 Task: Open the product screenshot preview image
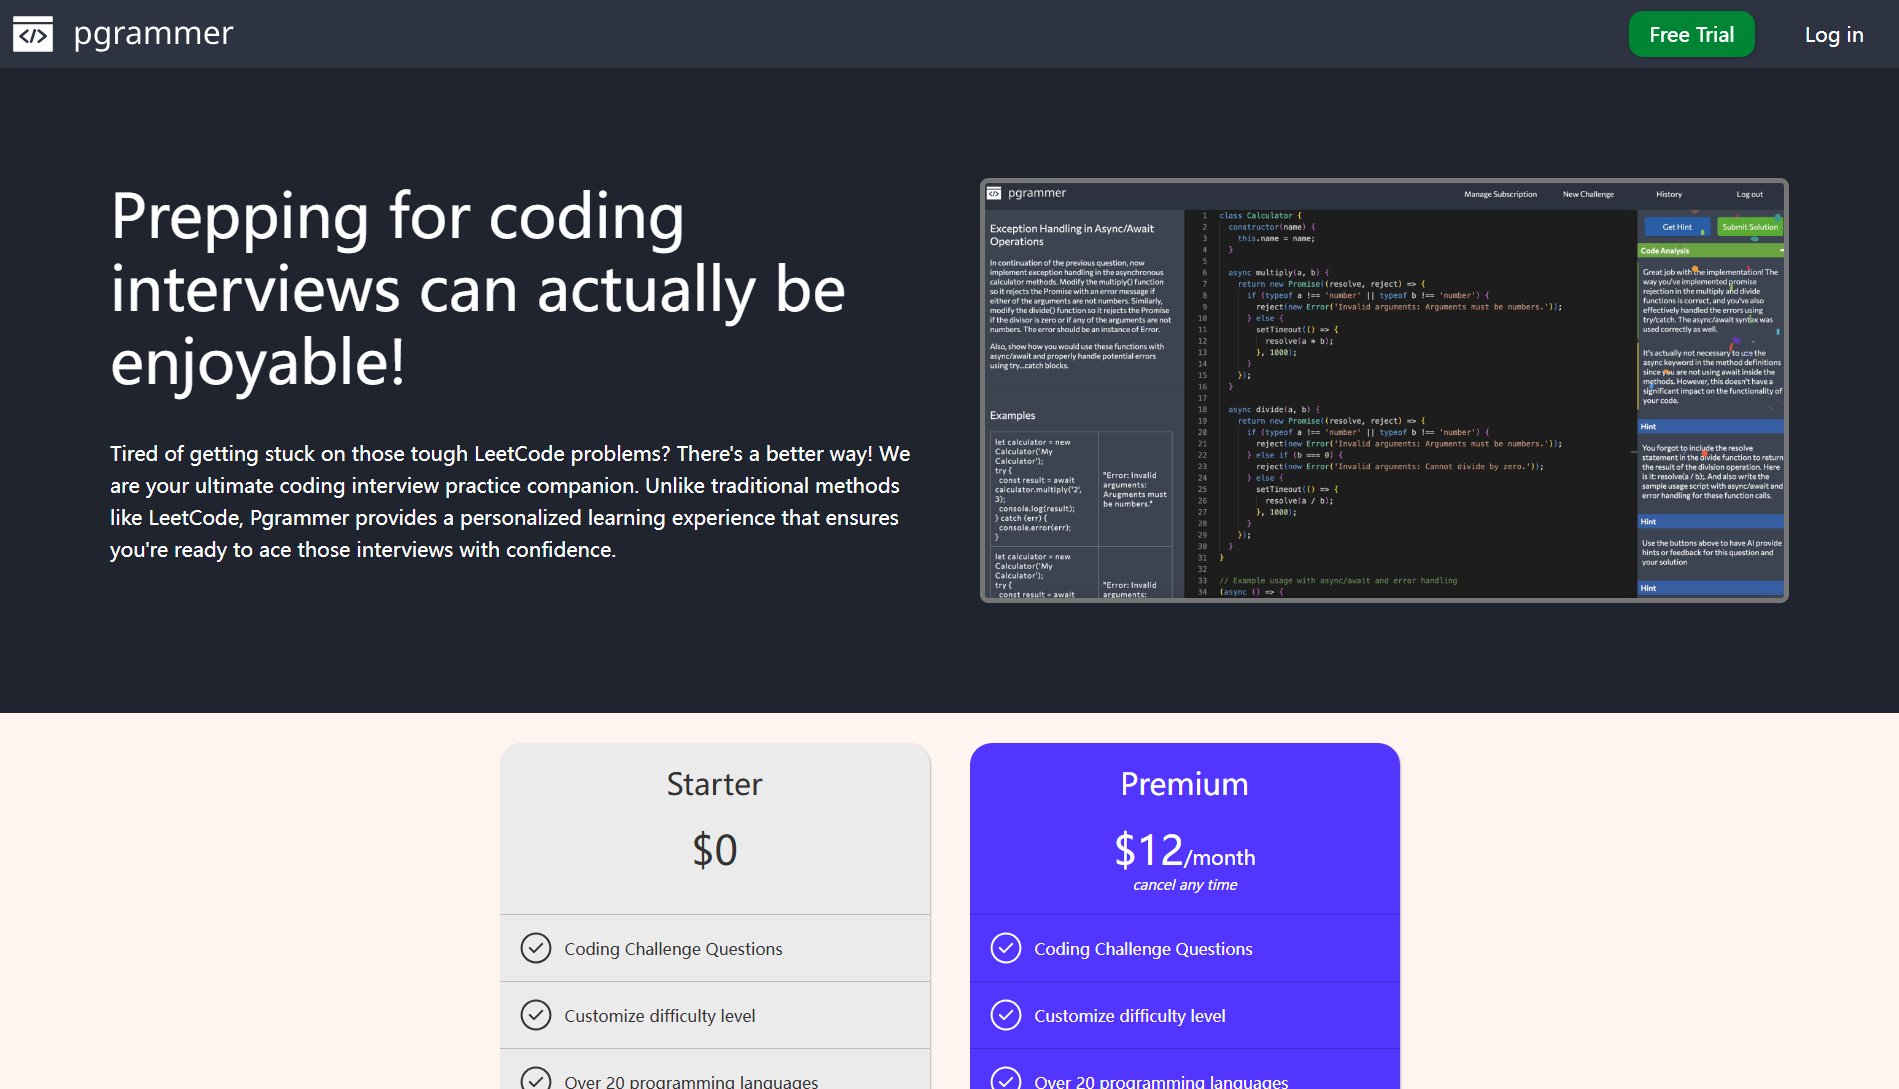1383,390
